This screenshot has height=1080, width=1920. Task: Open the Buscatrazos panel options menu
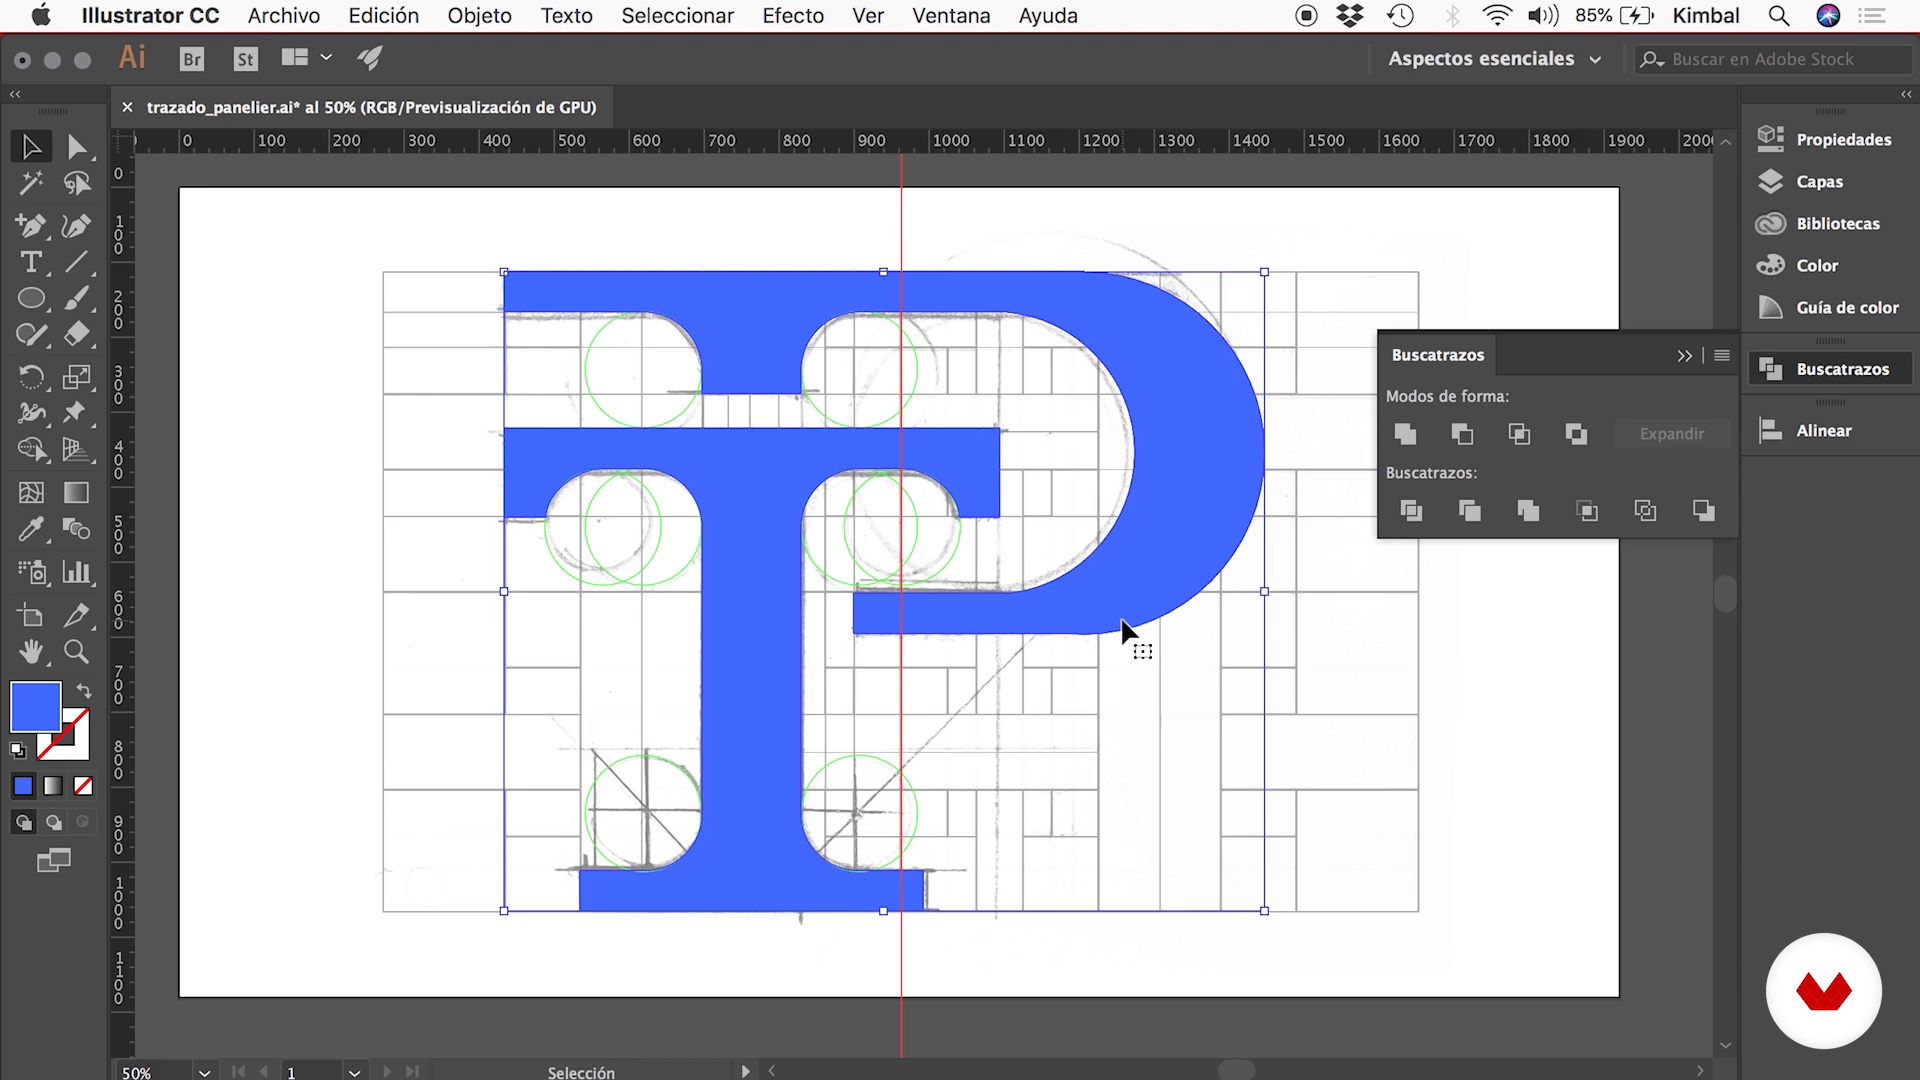pos(1722,355)
